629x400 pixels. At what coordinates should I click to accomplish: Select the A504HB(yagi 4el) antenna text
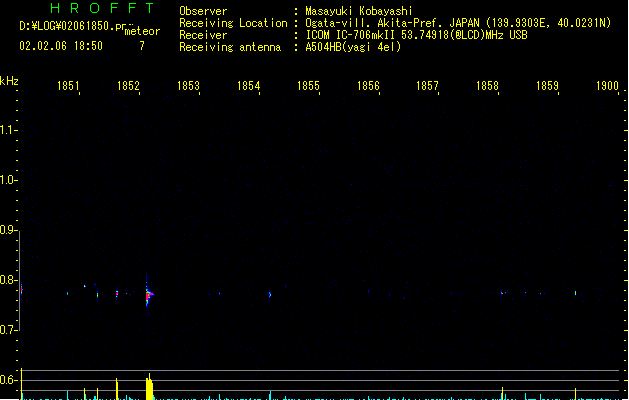click(353, 47)
